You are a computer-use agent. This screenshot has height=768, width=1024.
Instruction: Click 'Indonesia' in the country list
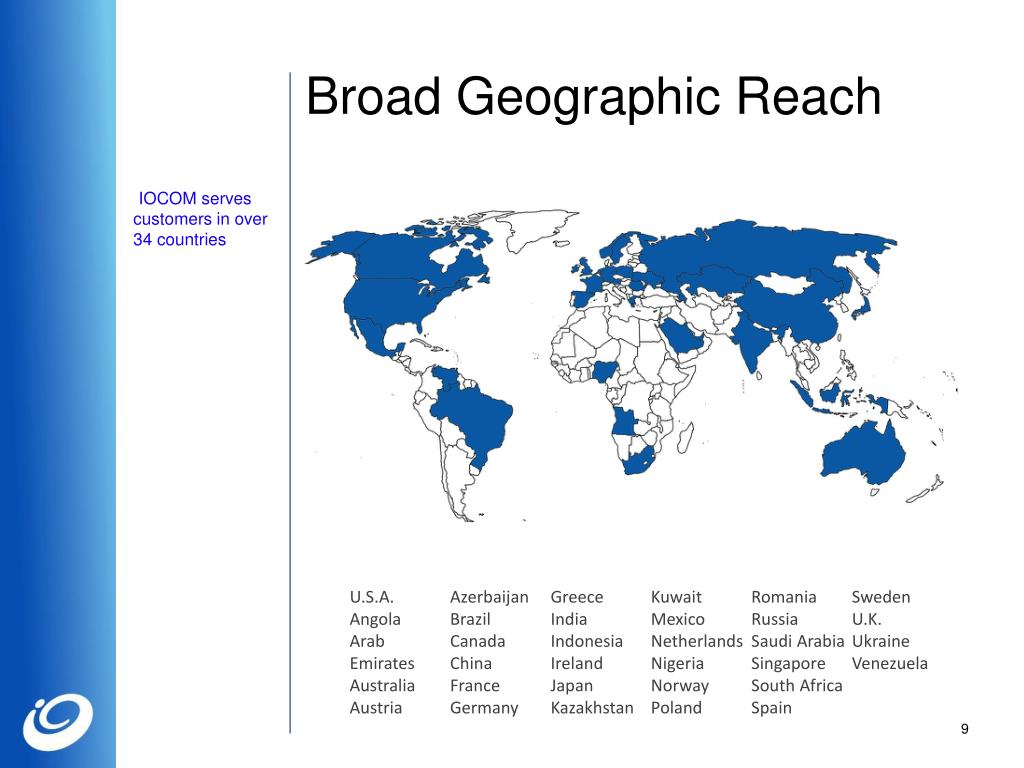pos(586,641)
